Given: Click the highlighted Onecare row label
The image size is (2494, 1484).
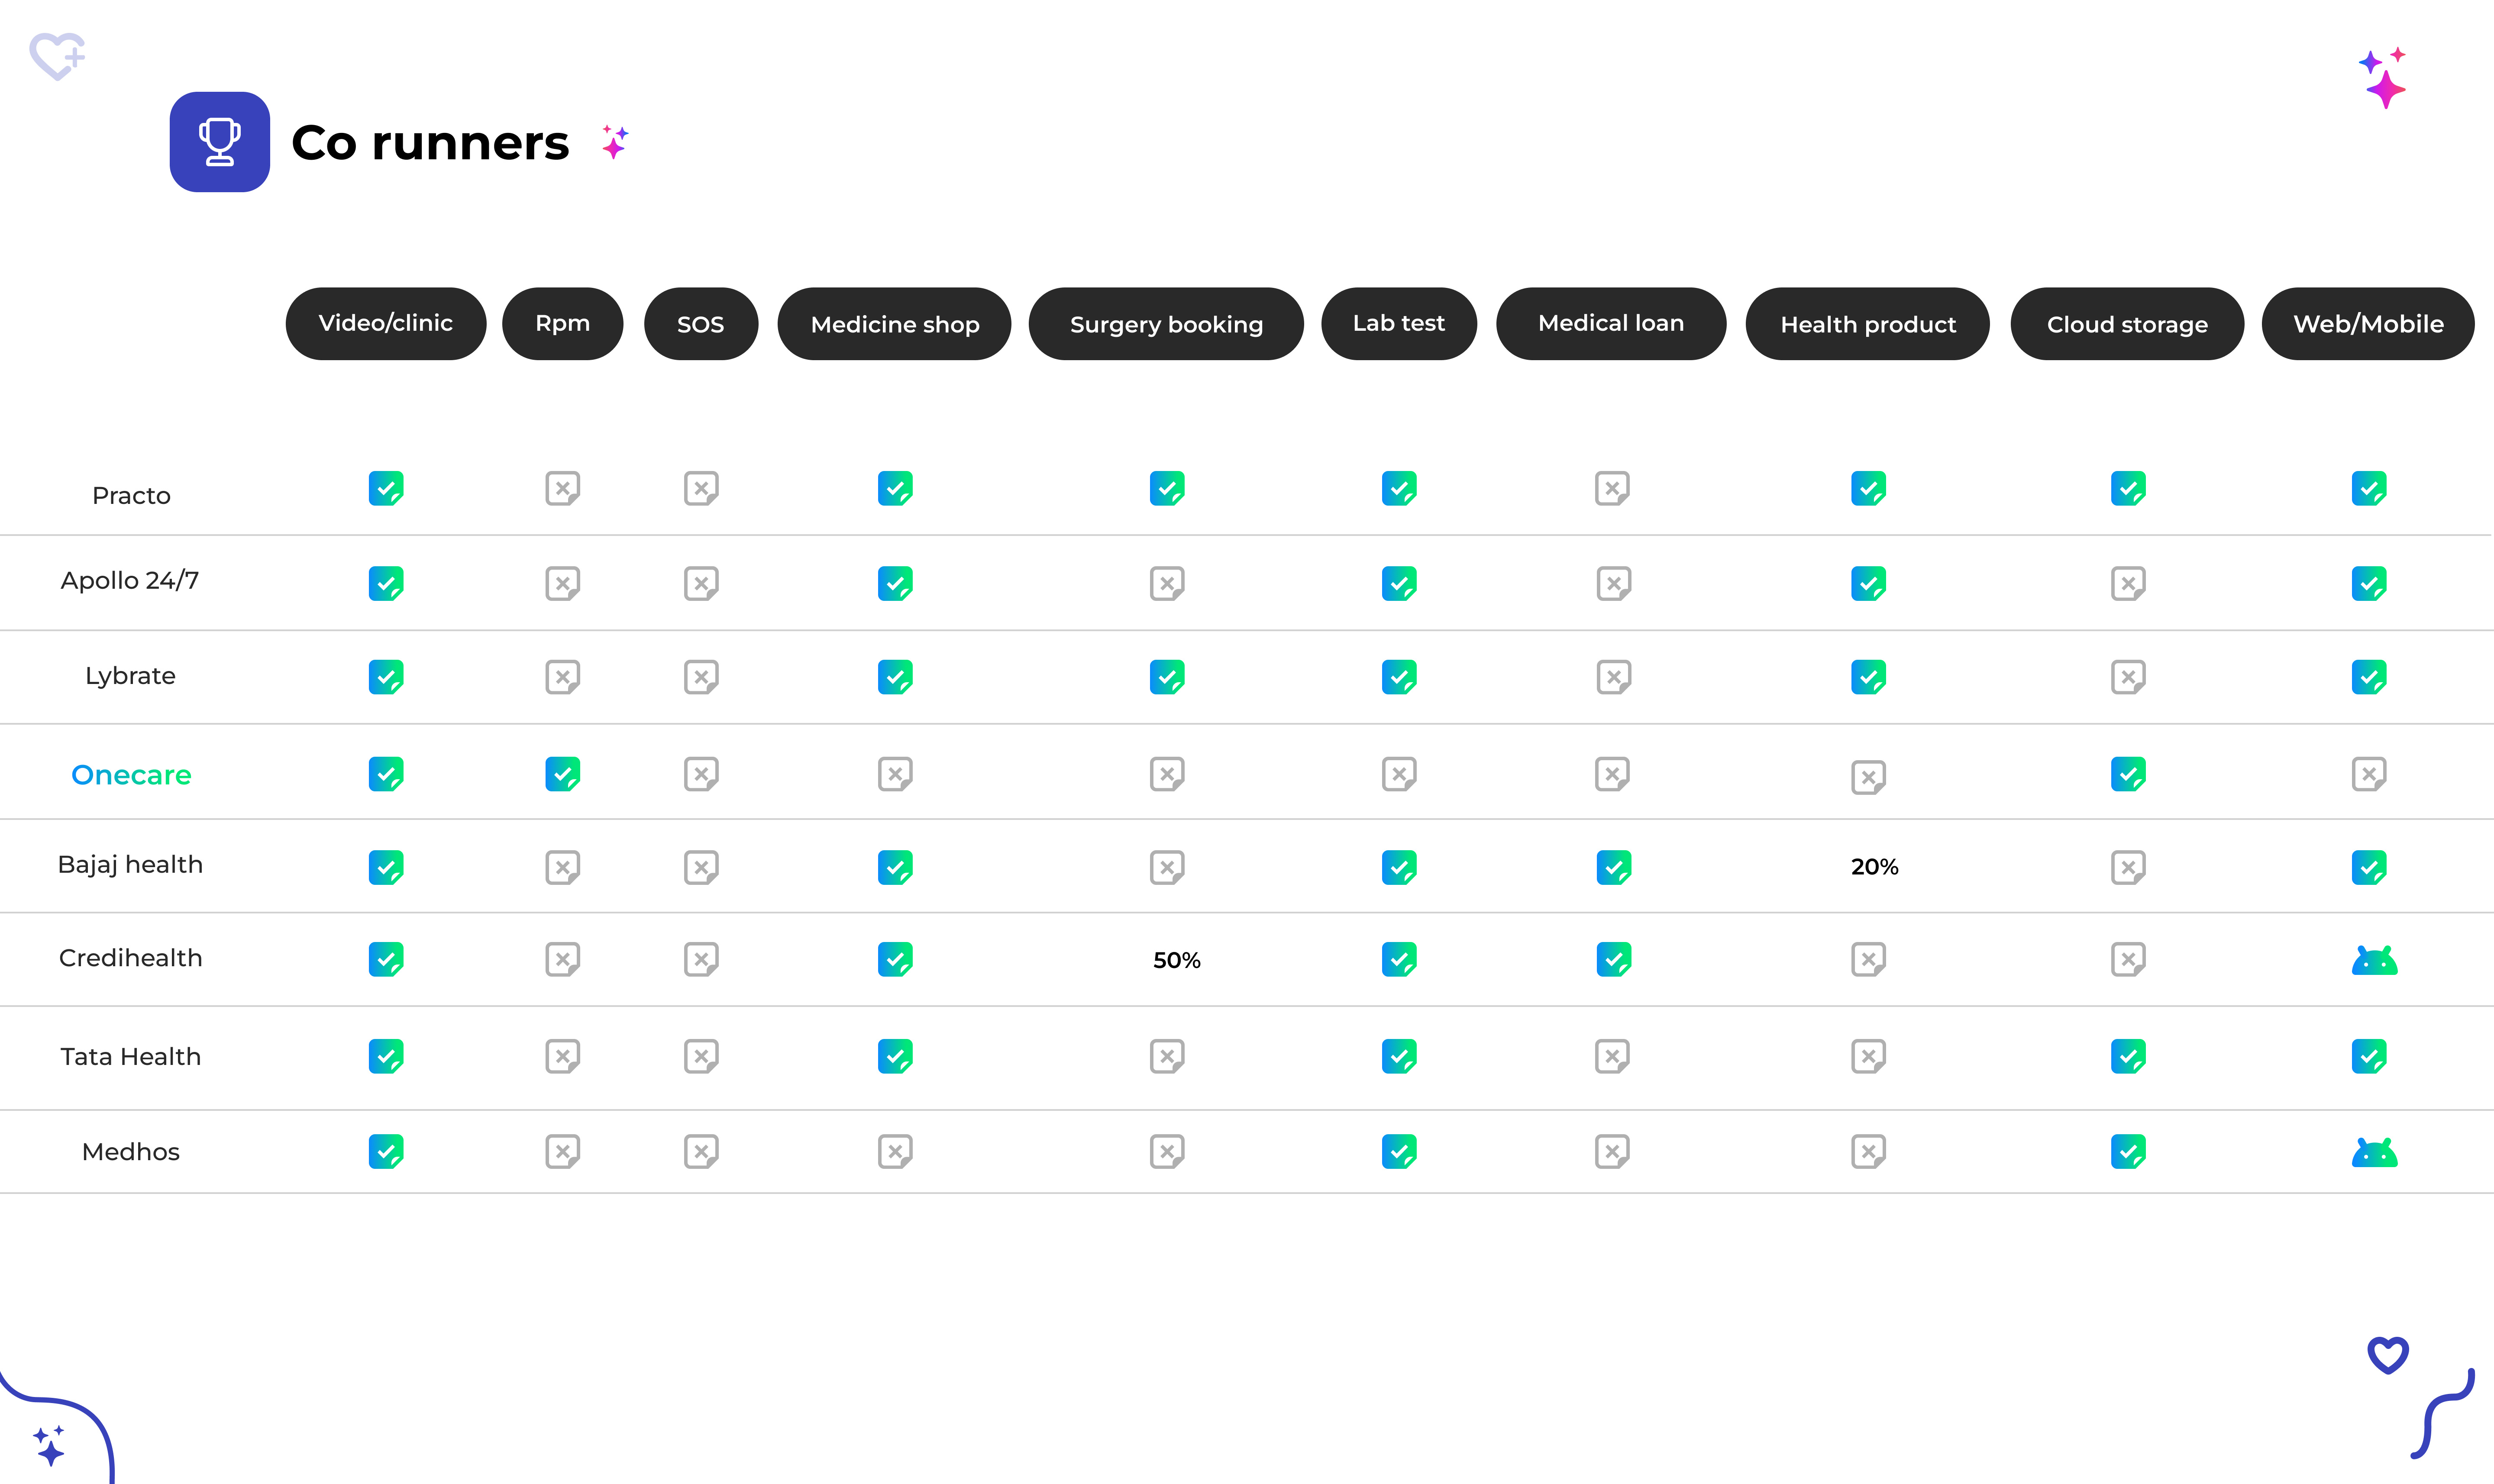Looking at the screenshot, I should pos(131,775).
